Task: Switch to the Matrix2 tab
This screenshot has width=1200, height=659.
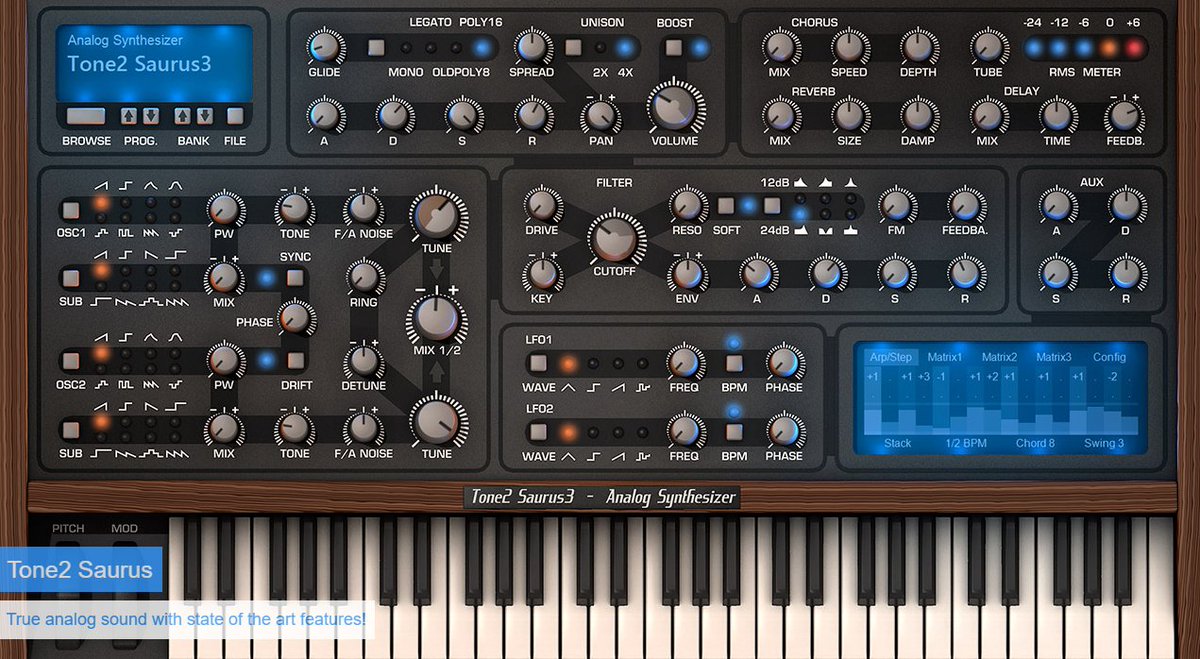Action: [999, 357]
